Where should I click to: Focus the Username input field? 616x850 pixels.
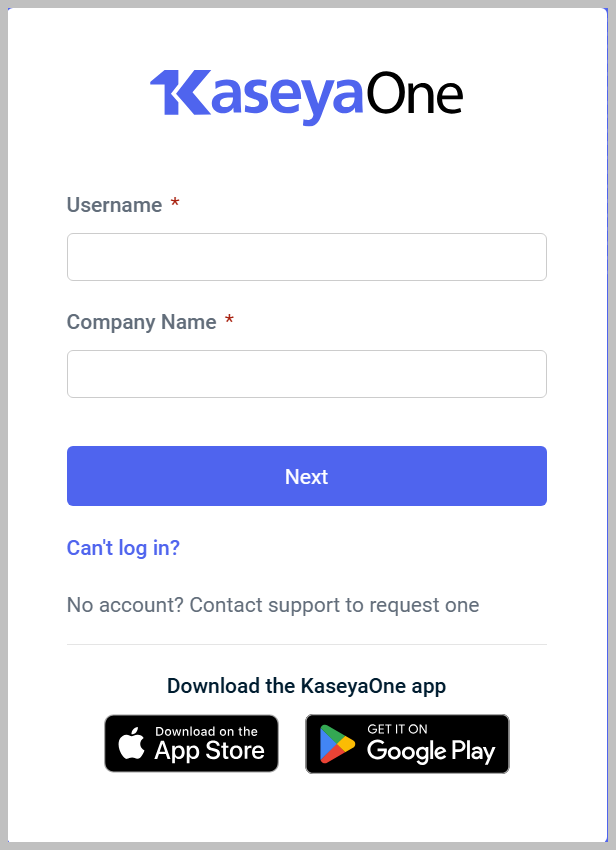click(307, 257)
